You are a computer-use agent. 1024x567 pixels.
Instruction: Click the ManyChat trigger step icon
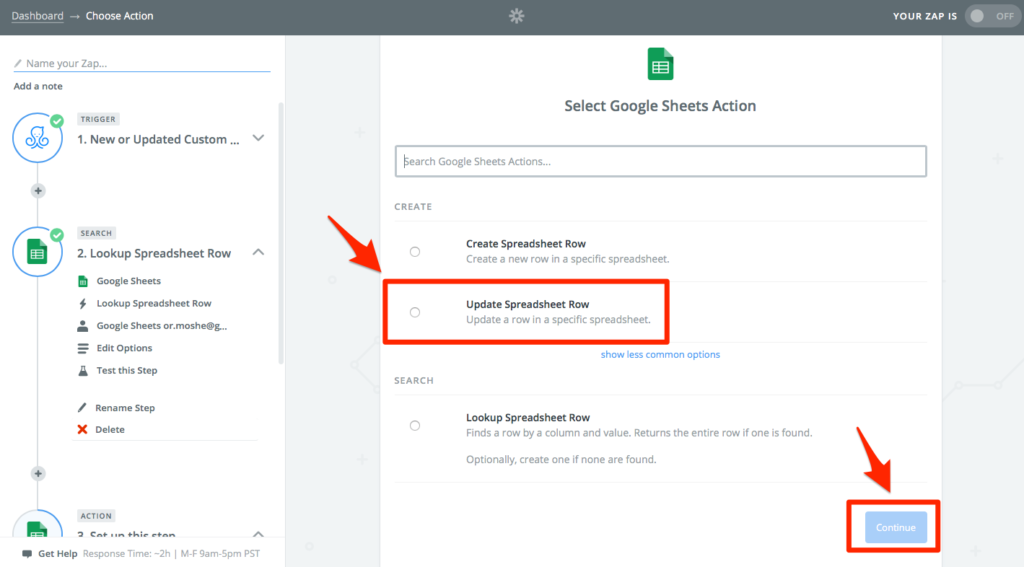click(x=37, y=138)
